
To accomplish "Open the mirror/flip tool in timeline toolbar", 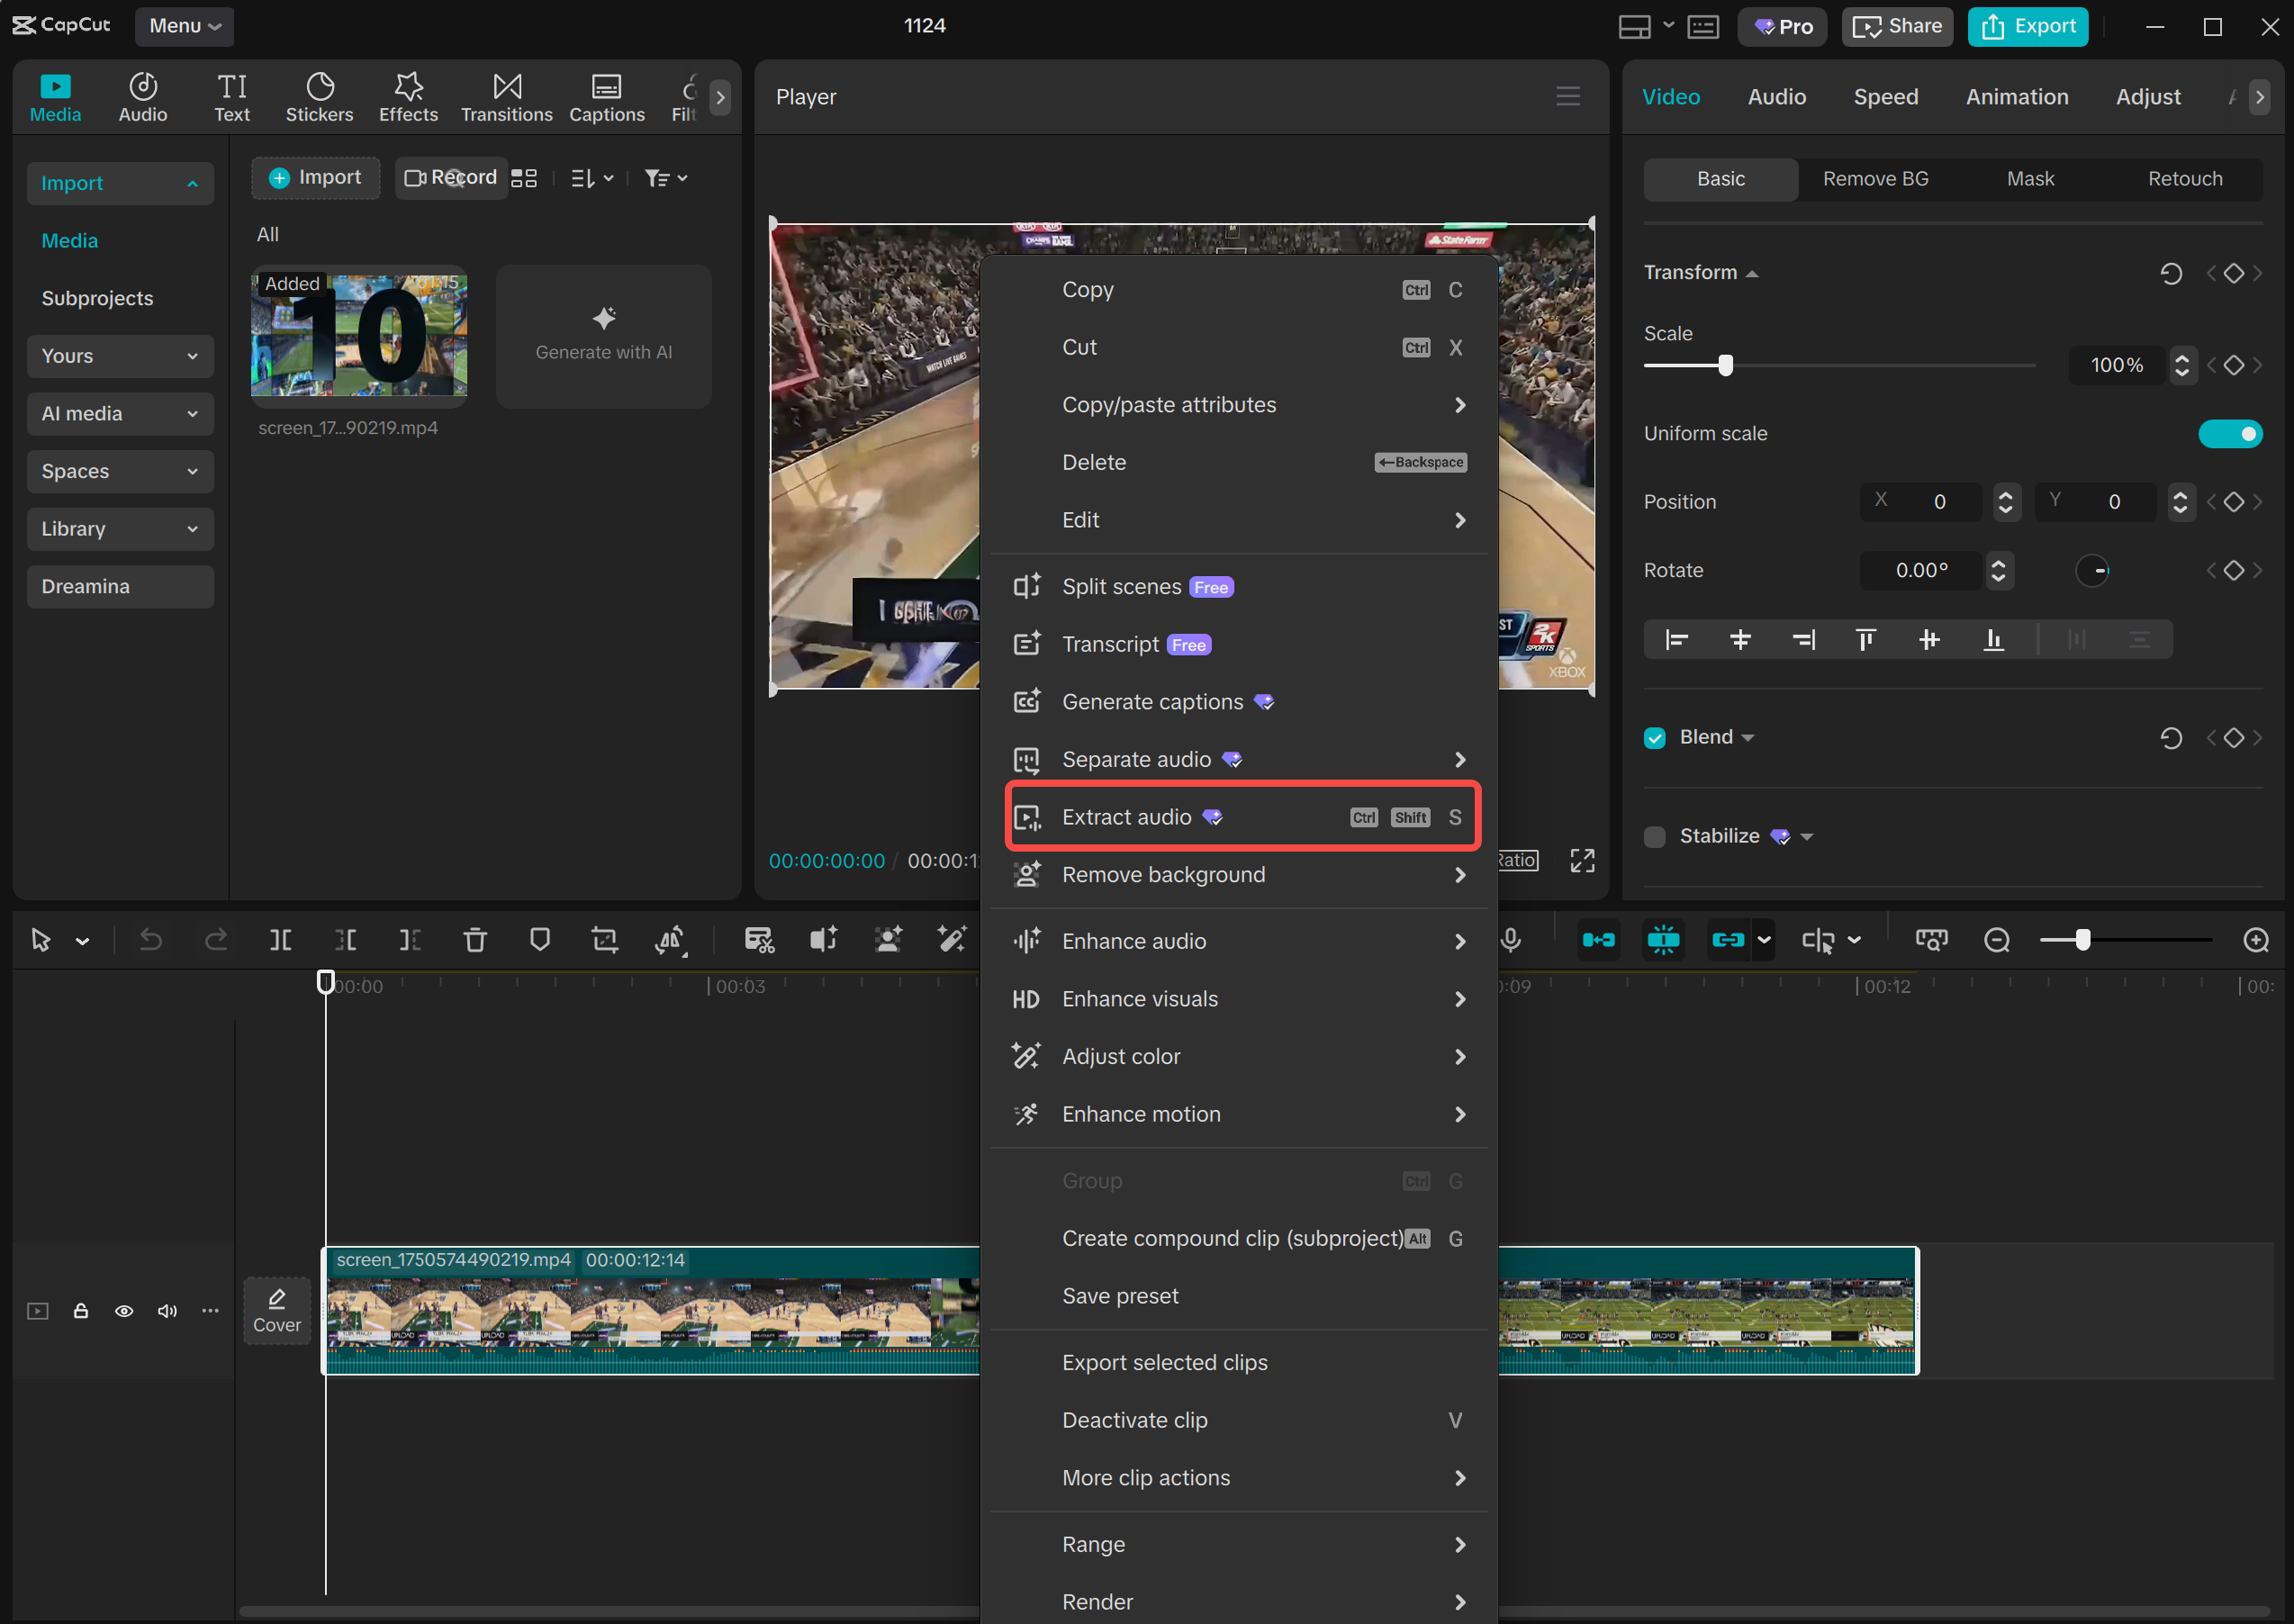I will tap(671, 940).
